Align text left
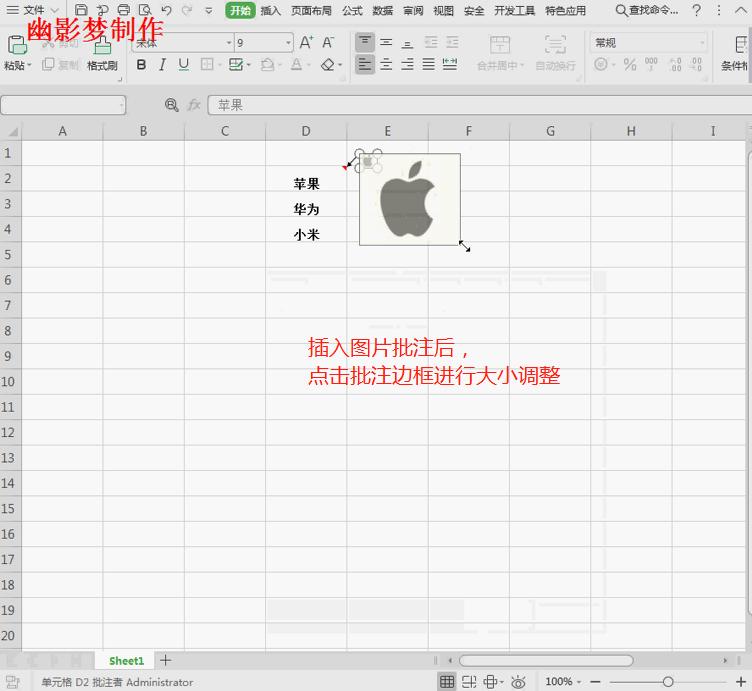752x691 pixels. pyautogui.click(x=365, y=64)
